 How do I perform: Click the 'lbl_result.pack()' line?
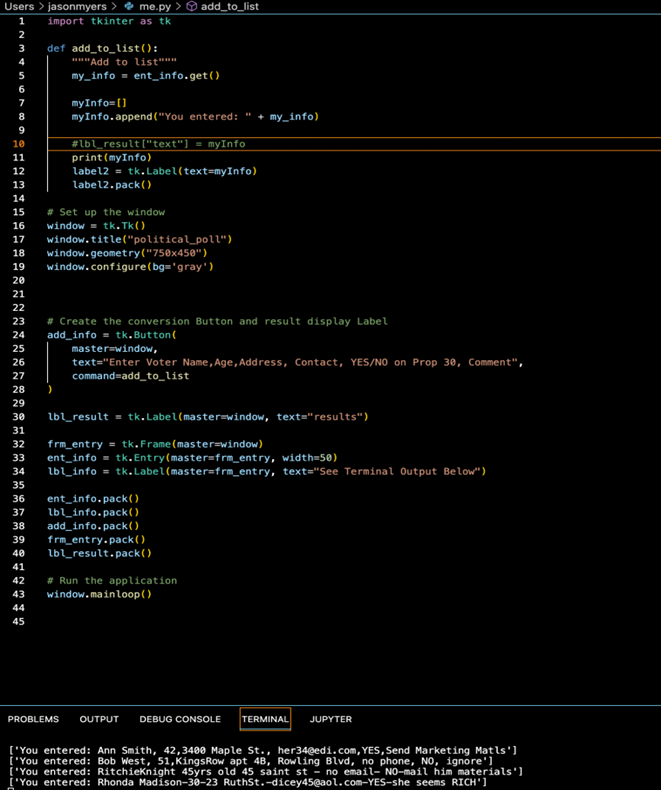tap(99, 552)
